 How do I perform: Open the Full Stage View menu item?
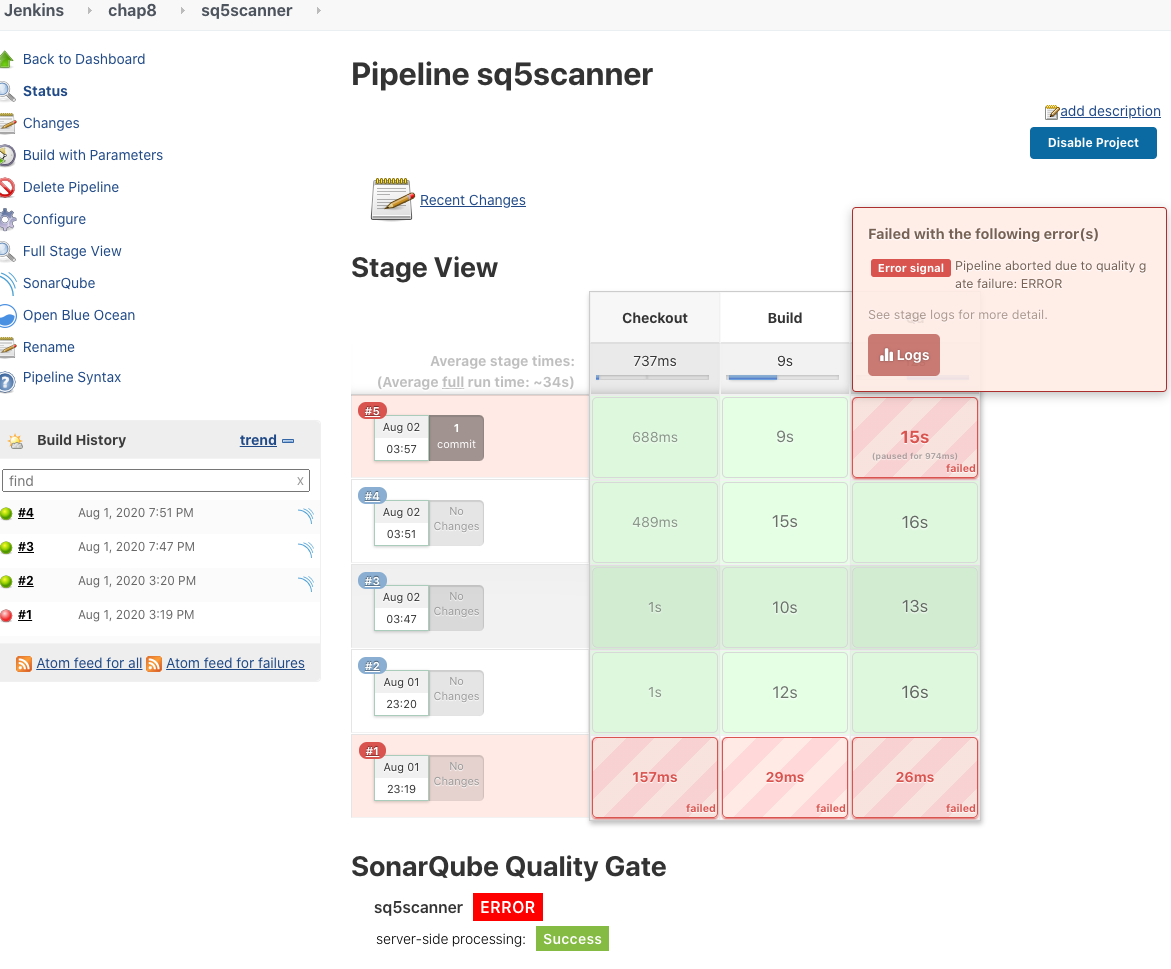click(x=72, y=251)
